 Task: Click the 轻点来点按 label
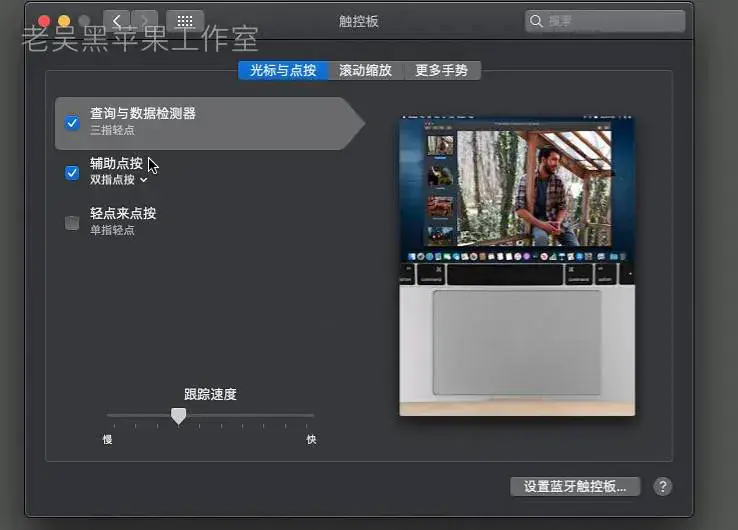pos(123,213)
